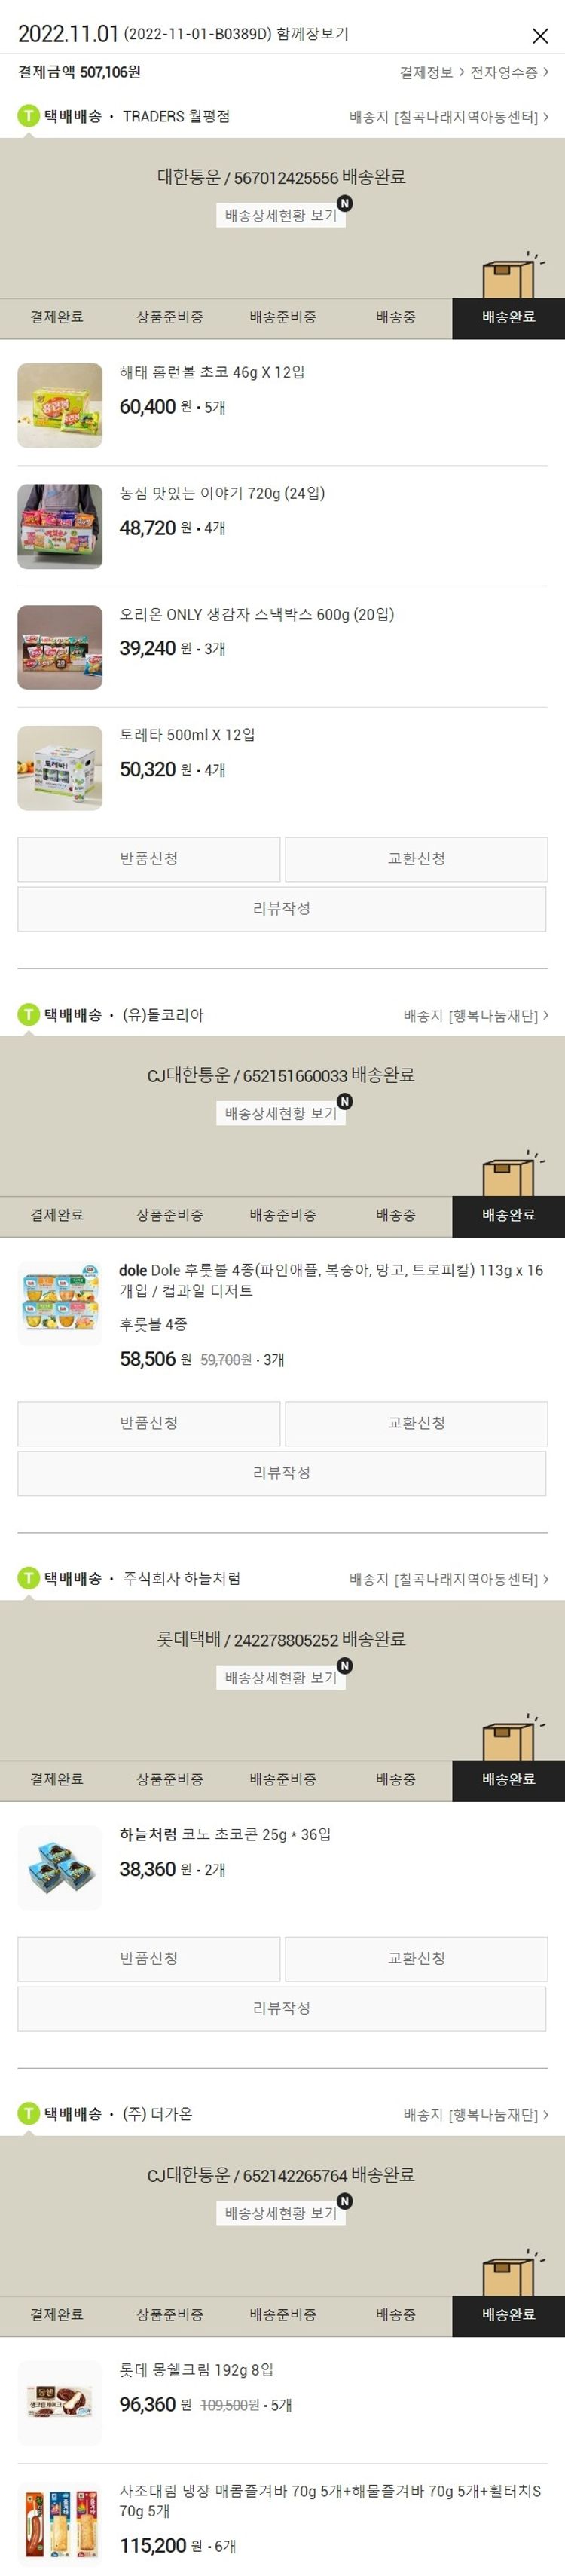Expand 배송지 [칠곡나래지역아동센터] for TRADERS order
Screen dimensions: 565x2576
pyautogui.click(x=448, y=117)
